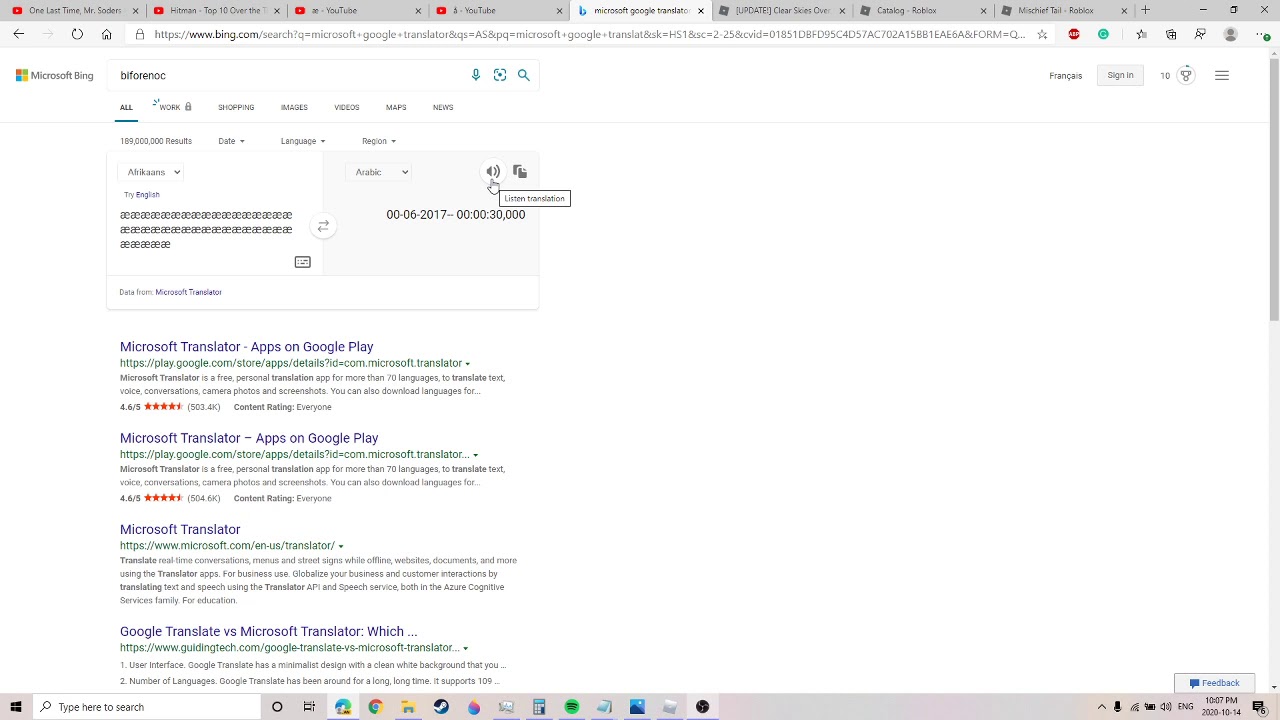Open Windows notification center
This screenshot has height=720, width=1280.
coord(1259,707)
